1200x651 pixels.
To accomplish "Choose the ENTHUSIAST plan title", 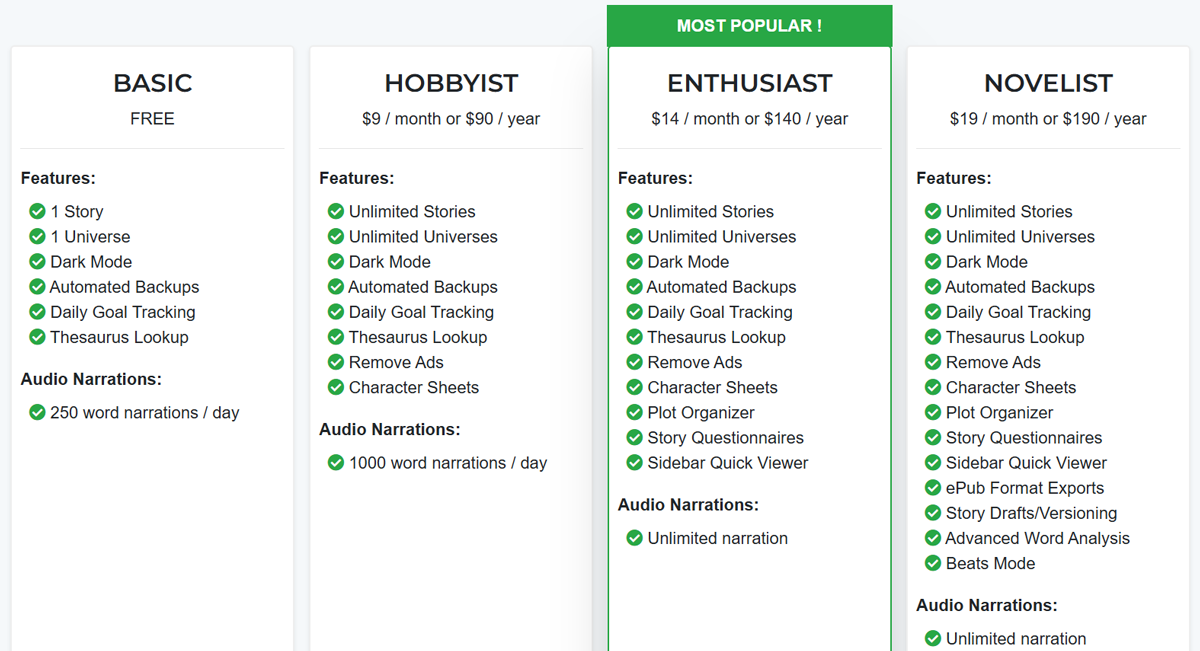I will [x=749, y=83].
